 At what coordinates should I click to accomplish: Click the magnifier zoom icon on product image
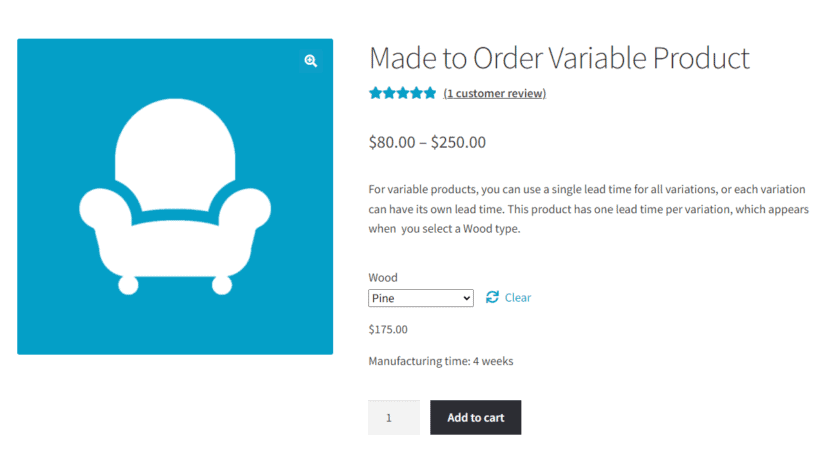click(x=311, y=61)
